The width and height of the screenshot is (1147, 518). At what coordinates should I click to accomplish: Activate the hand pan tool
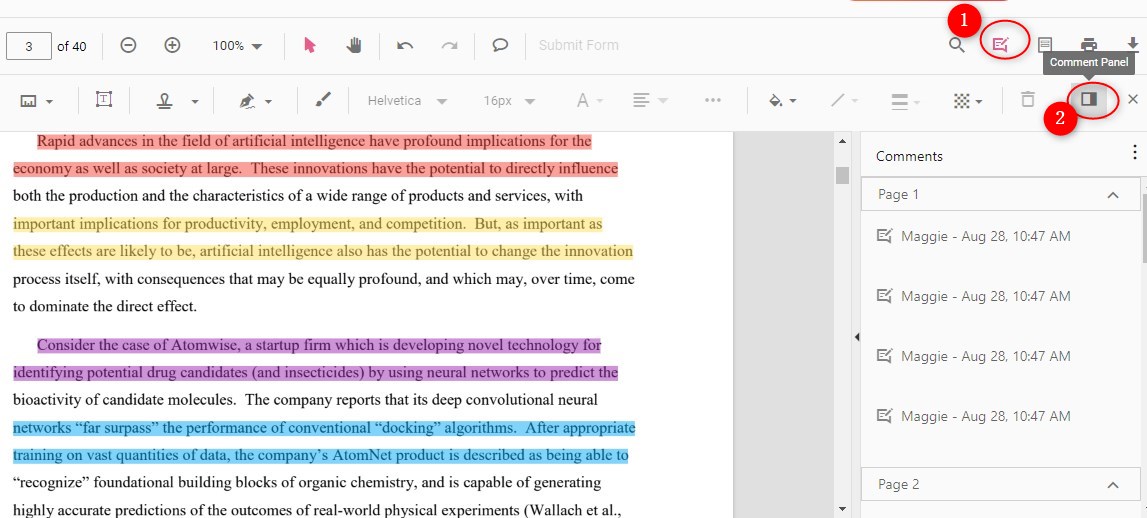click(354, 45)
